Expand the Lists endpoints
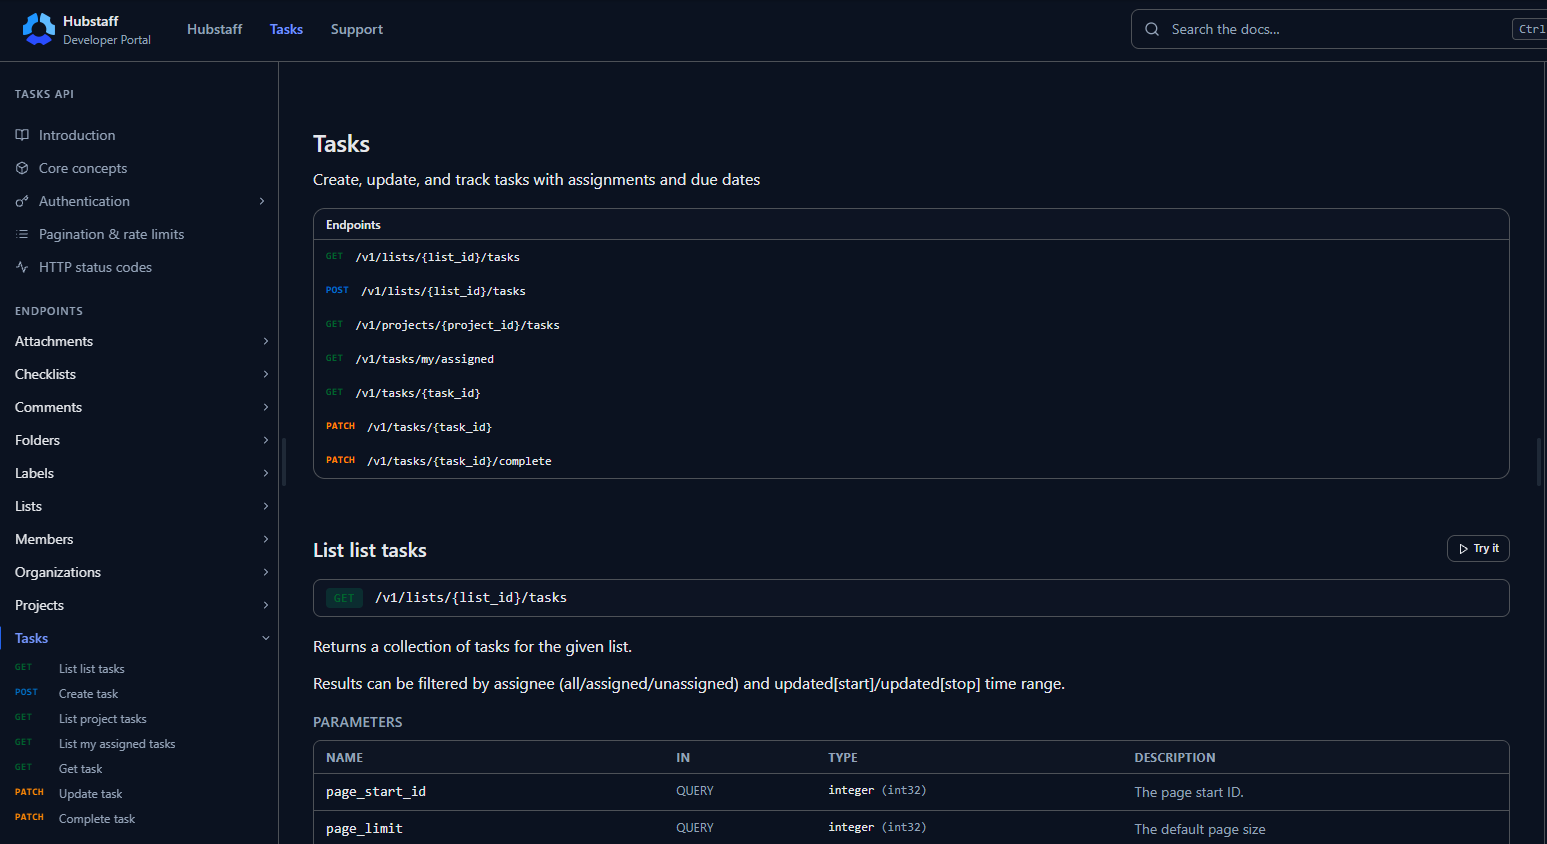The width and height of the screenshot is (1547, 844). [266, 506]
